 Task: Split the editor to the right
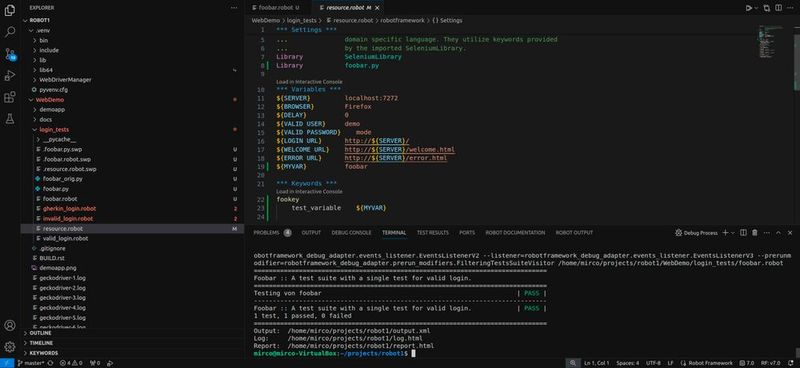pyautogui.click(x=778, y=8)
